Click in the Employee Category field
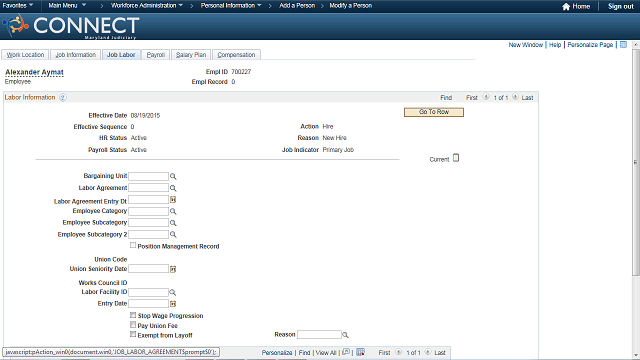The height and width of the screenshot is (360, 640). pyautogui.click(x=149, y=211)
